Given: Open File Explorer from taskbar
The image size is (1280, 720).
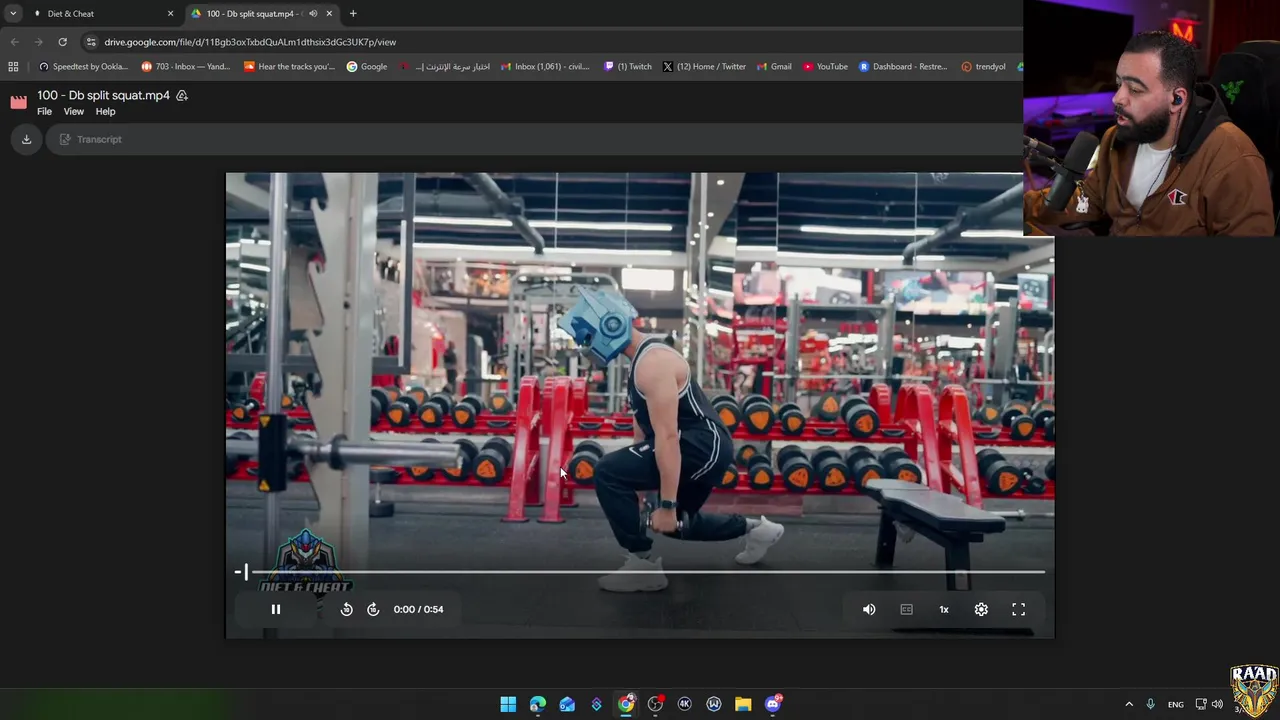Looking at the screenshot, I should [743, 704].
